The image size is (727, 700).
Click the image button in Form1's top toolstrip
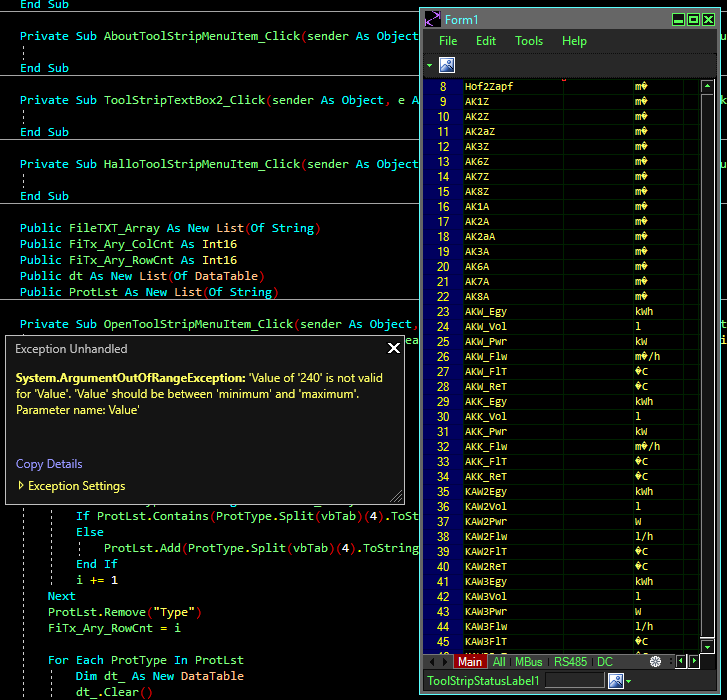point(447,65)
